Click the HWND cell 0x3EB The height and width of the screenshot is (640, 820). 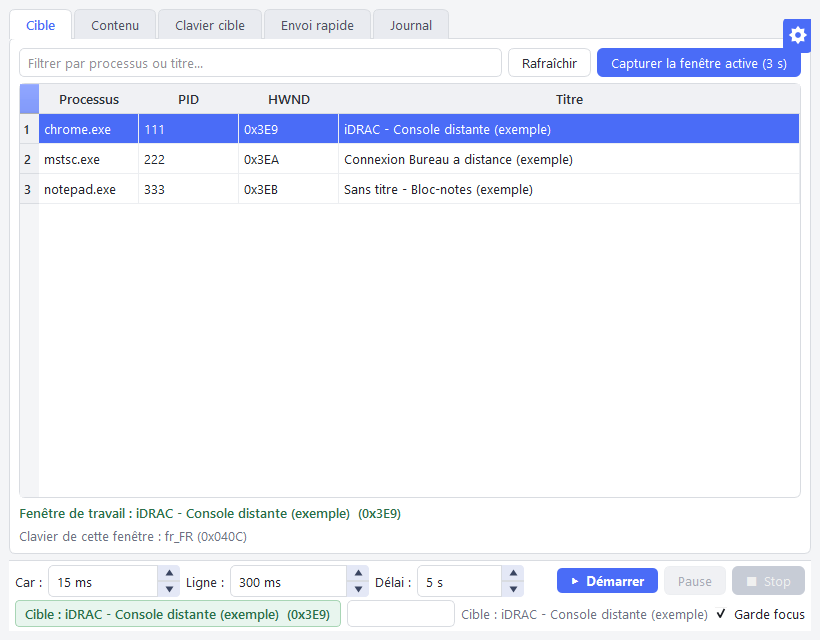coord(288,189)
